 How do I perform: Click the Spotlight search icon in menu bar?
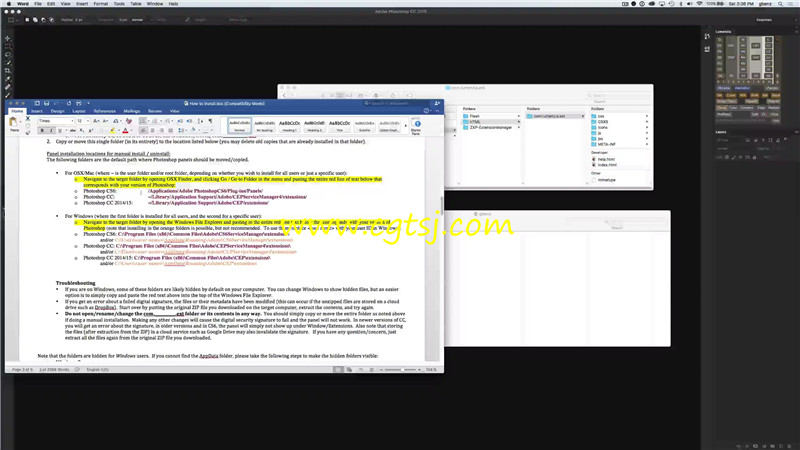(x=781, y=4)
